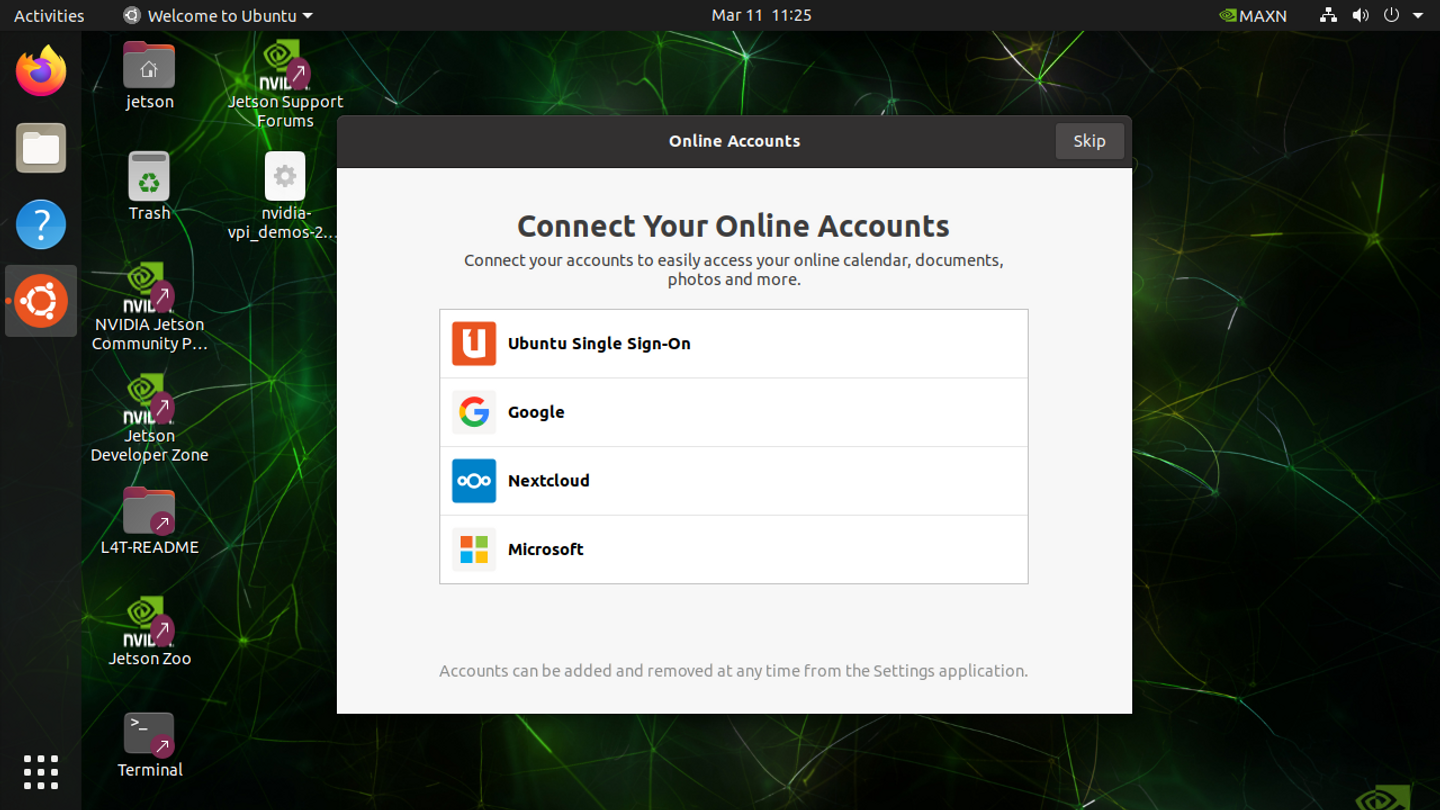Viewport: 1440px width, 810px height.
Task: Click the network status icon
Action: (x=1328, y=15)
